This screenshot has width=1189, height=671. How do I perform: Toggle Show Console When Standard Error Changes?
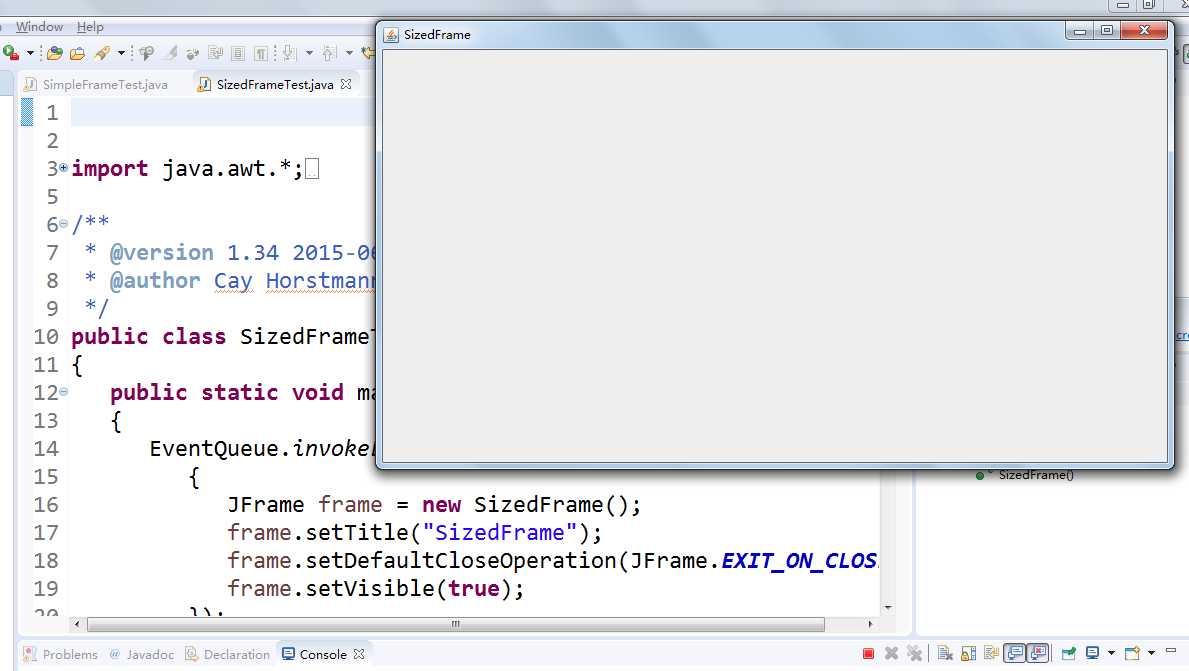click(1038, 653)
